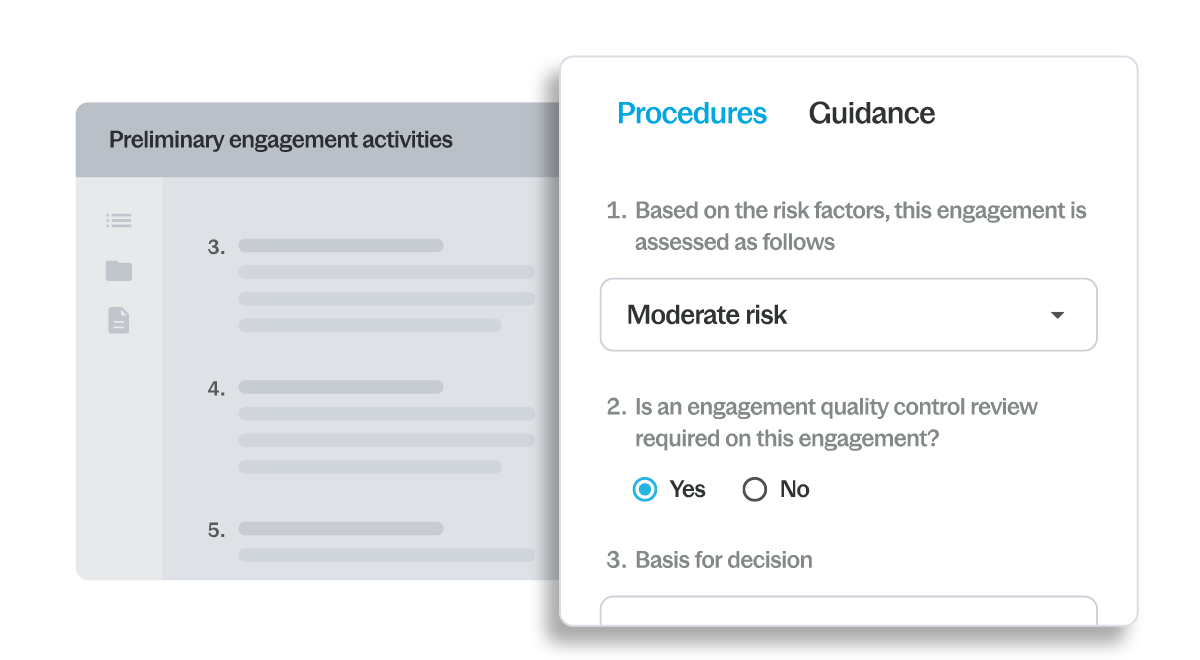Click the 'No' label text

(795, 489)
